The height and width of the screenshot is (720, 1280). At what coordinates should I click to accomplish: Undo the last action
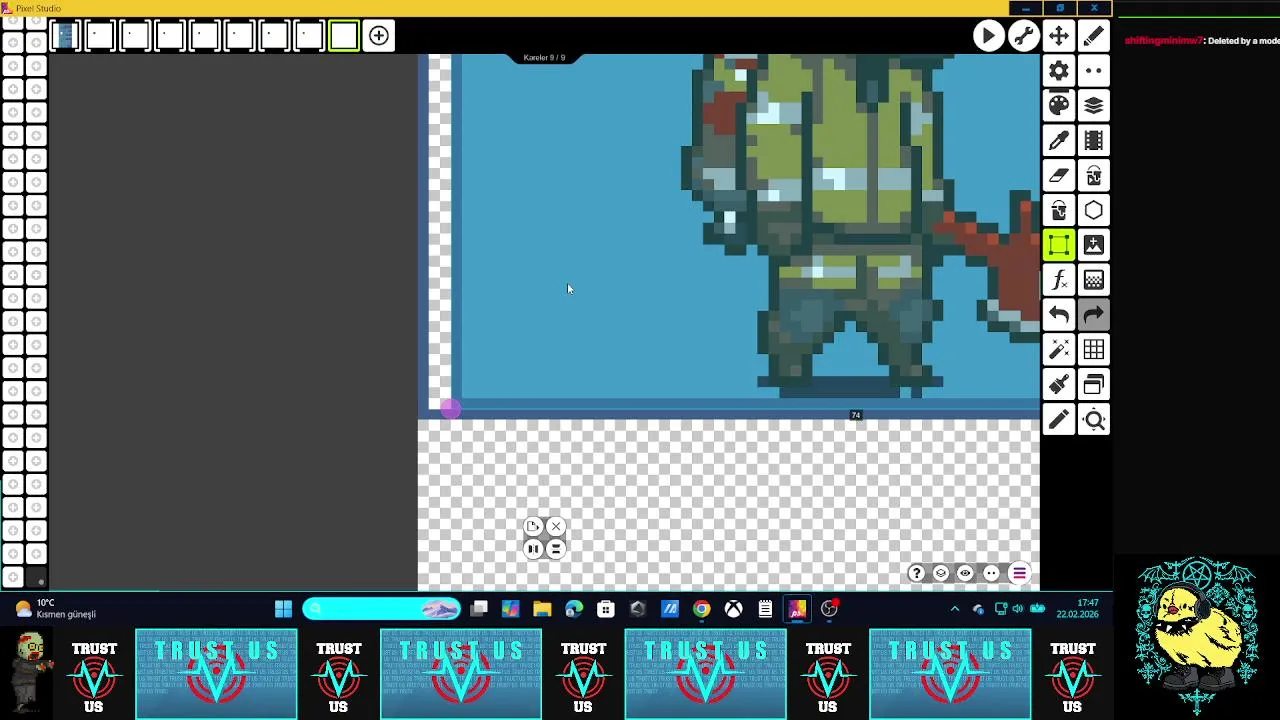[1059, 315]
